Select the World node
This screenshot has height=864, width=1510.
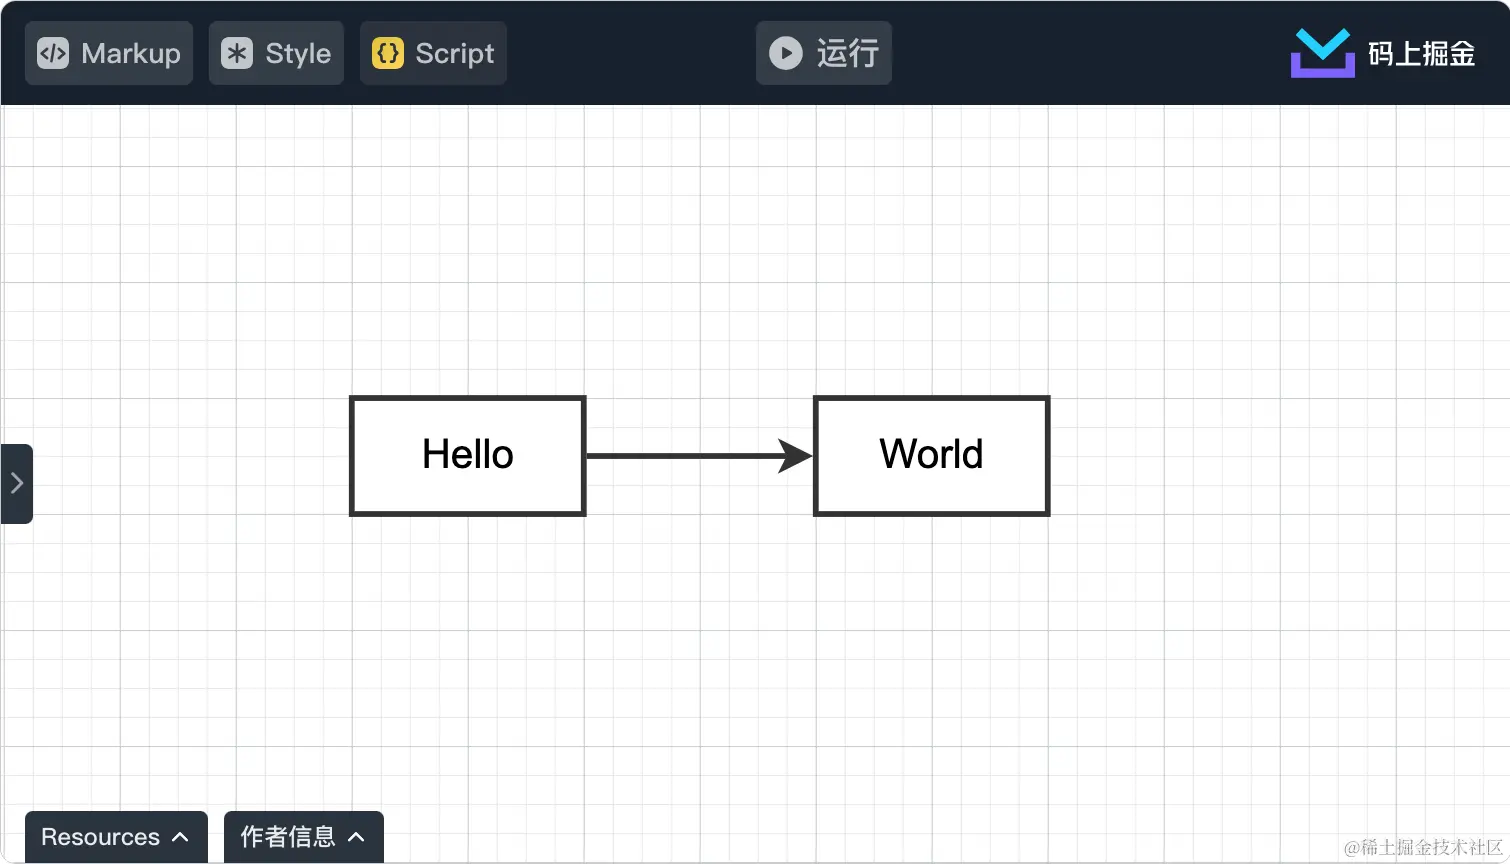(932, 456)
